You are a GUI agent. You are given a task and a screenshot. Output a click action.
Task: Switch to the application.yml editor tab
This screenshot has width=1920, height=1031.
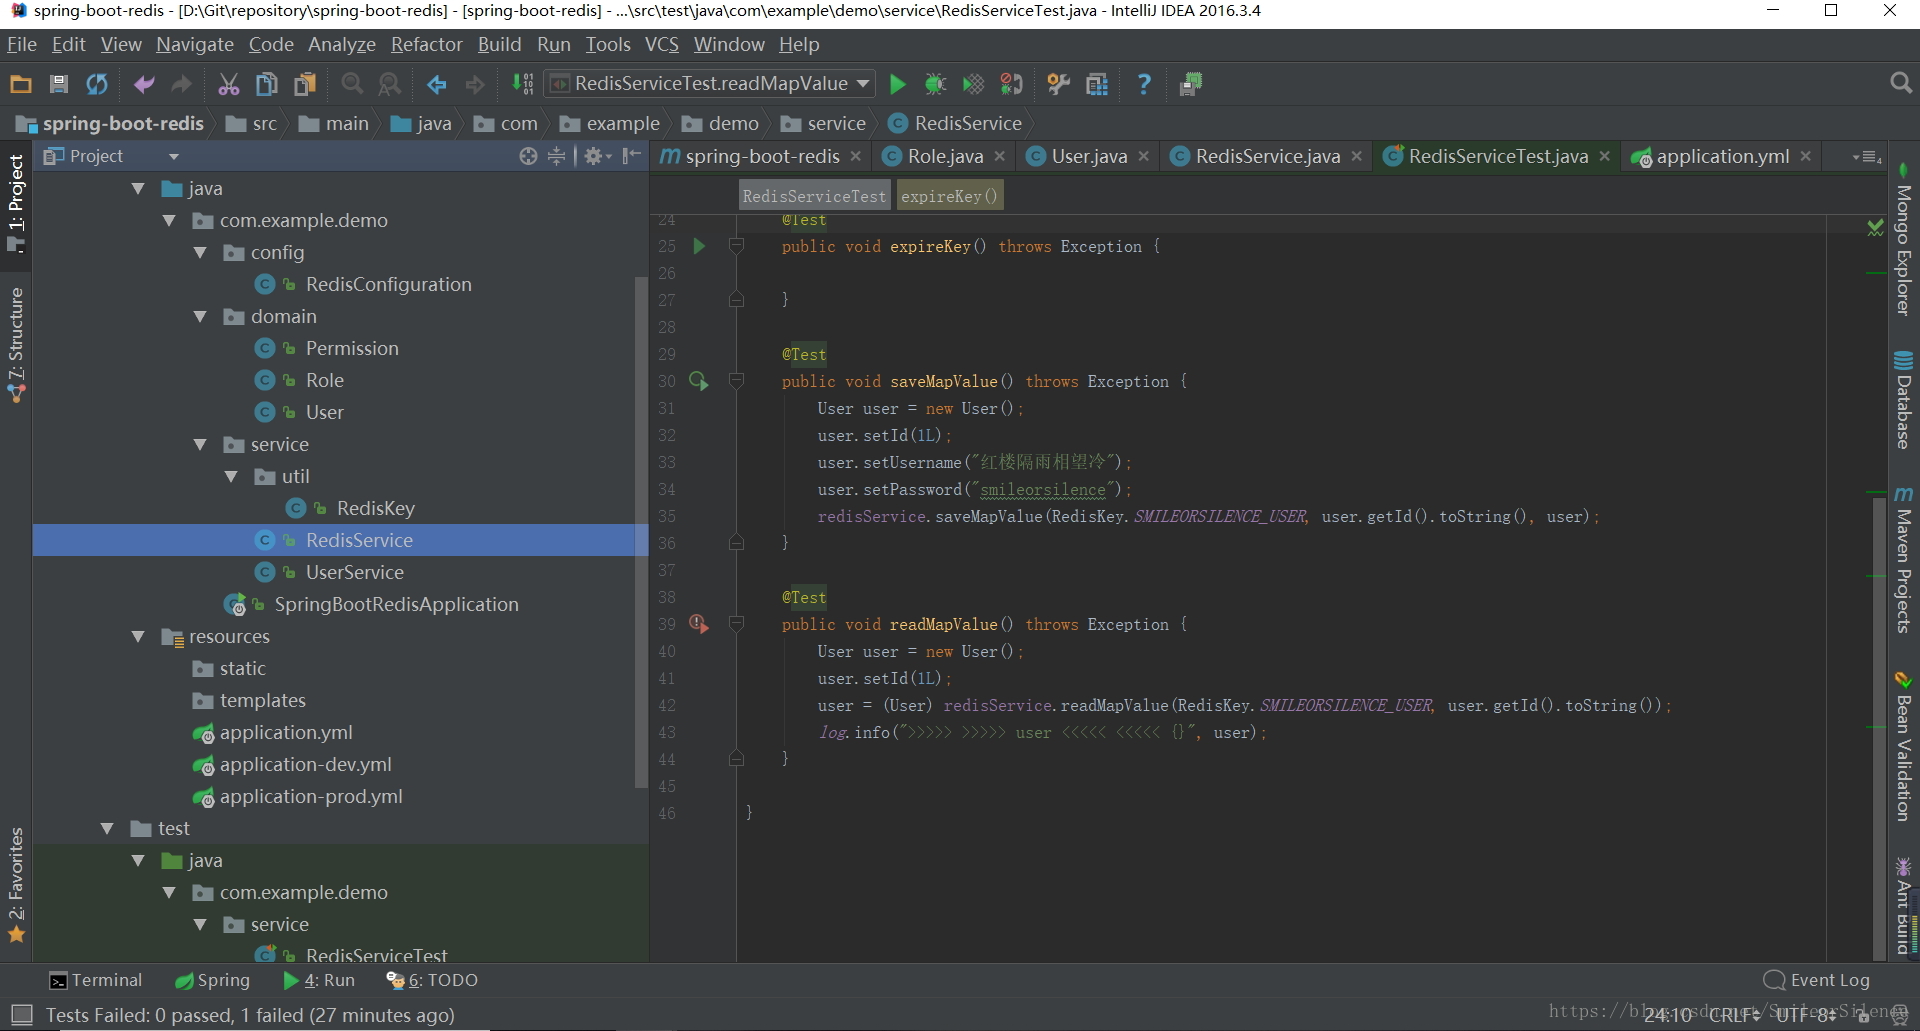(1722, 156)
